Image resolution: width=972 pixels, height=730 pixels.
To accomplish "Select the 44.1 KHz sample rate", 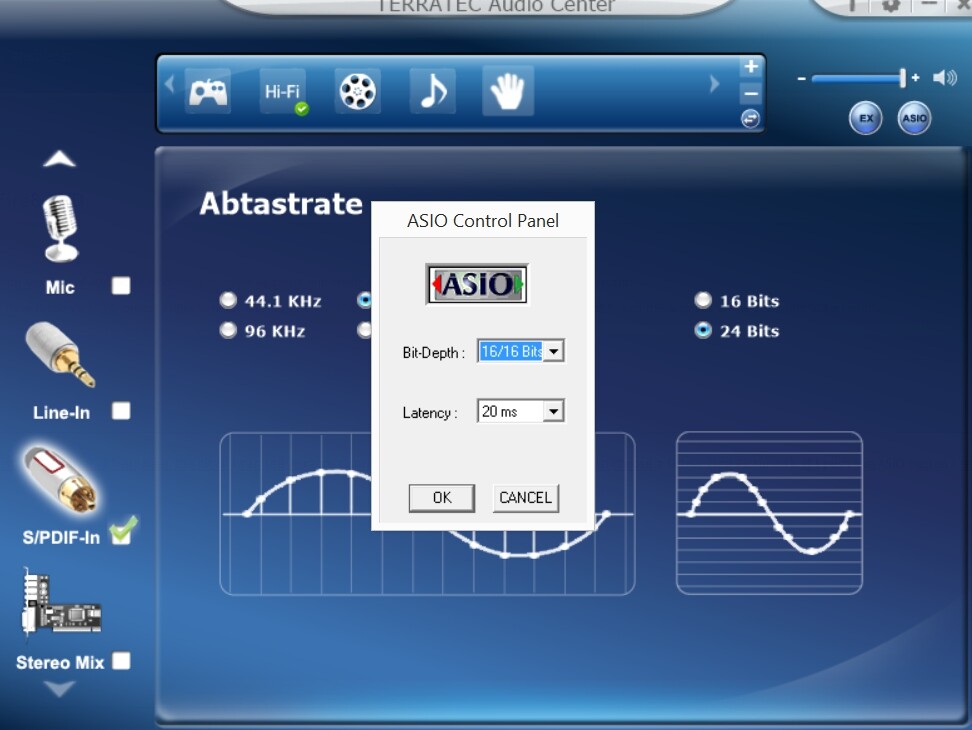I will point(229,300).
